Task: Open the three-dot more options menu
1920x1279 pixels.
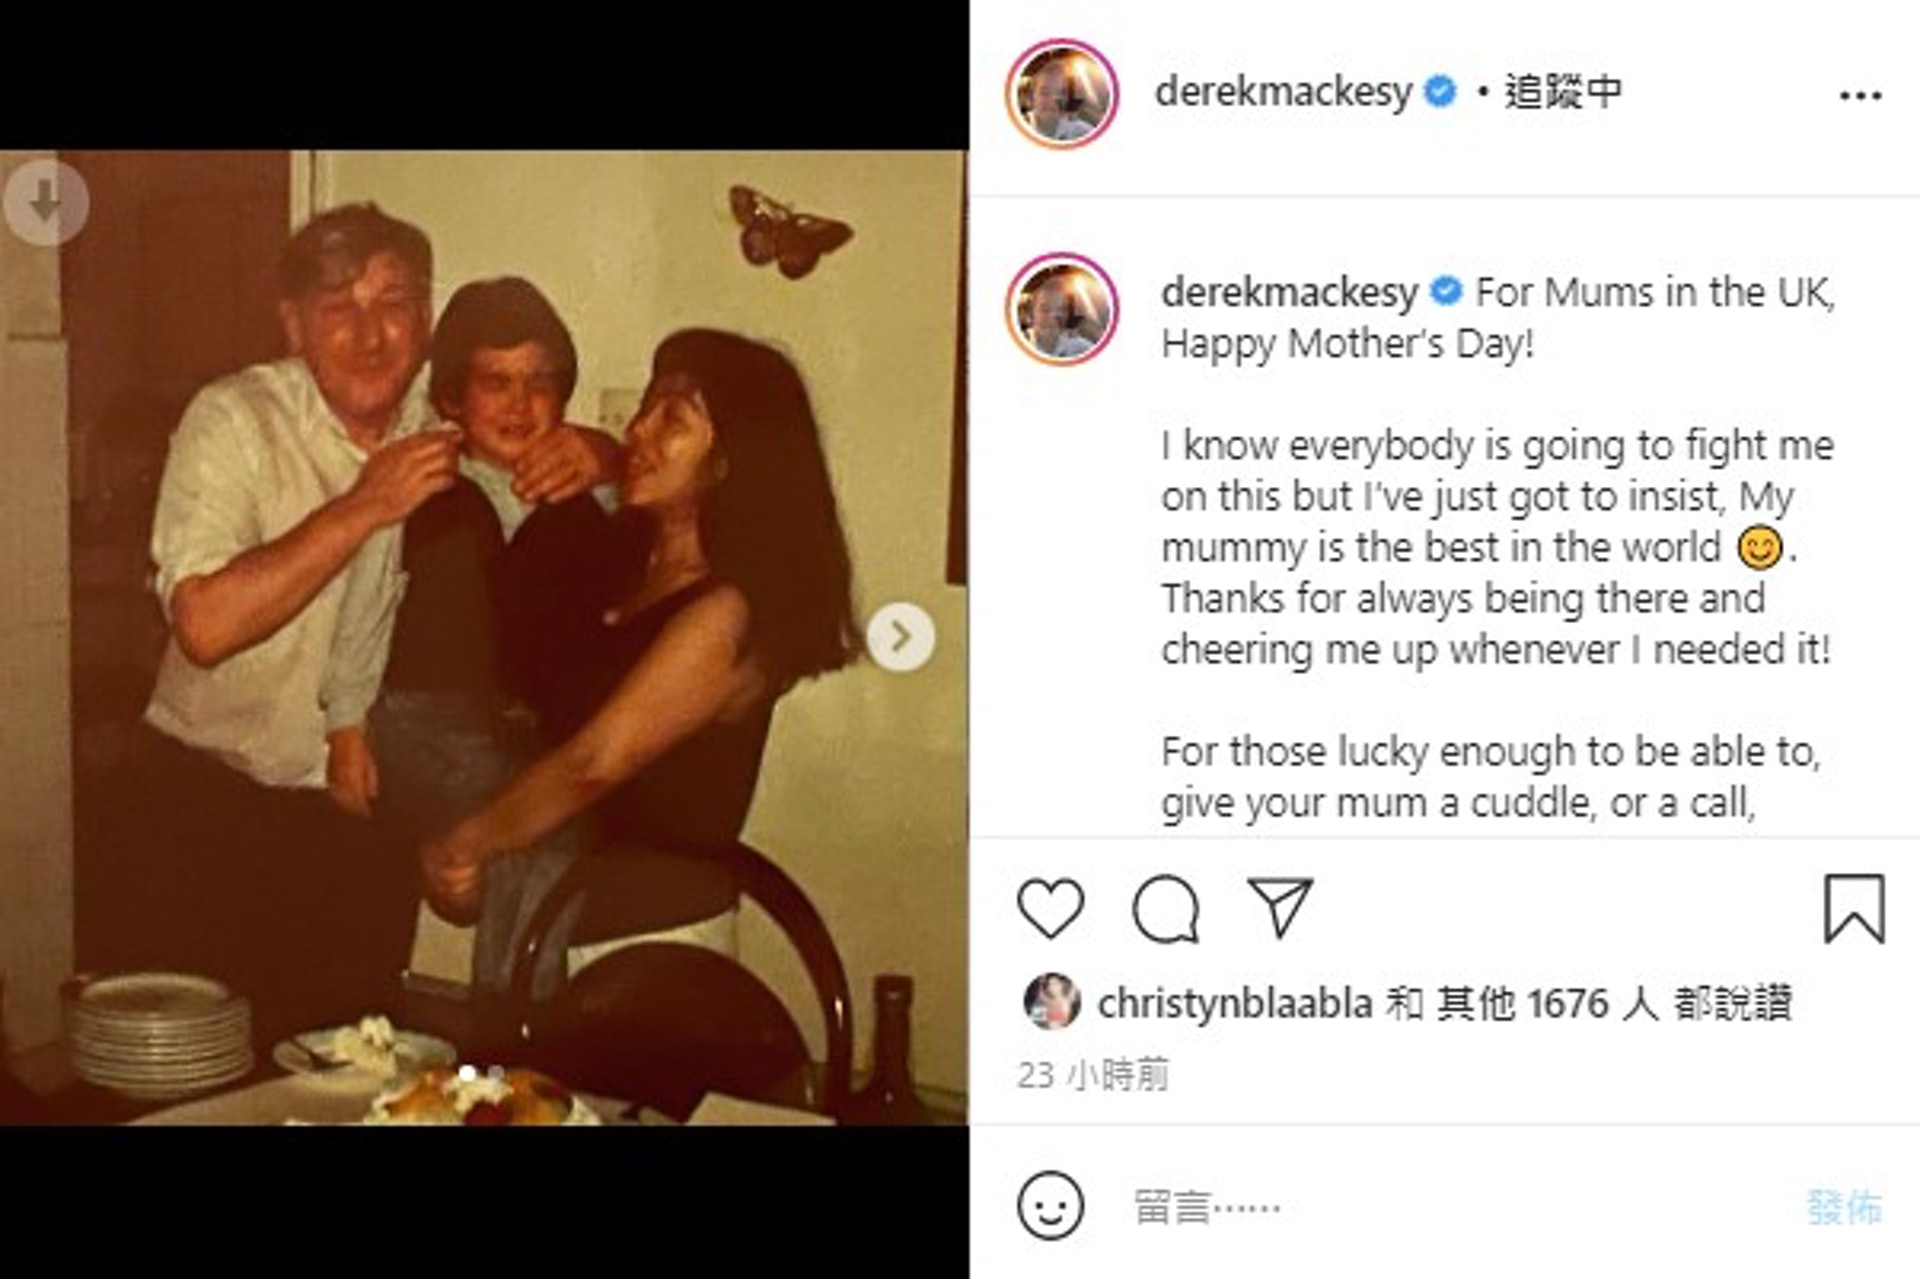Action: click(1860, 96)
